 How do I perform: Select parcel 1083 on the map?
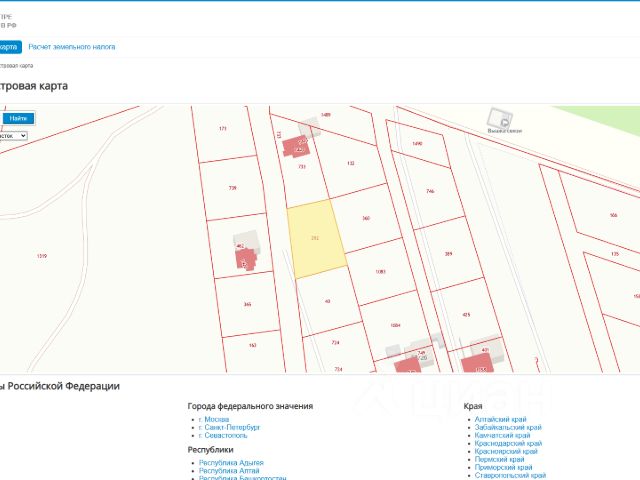pyautogui.click(x=380, y=271)
